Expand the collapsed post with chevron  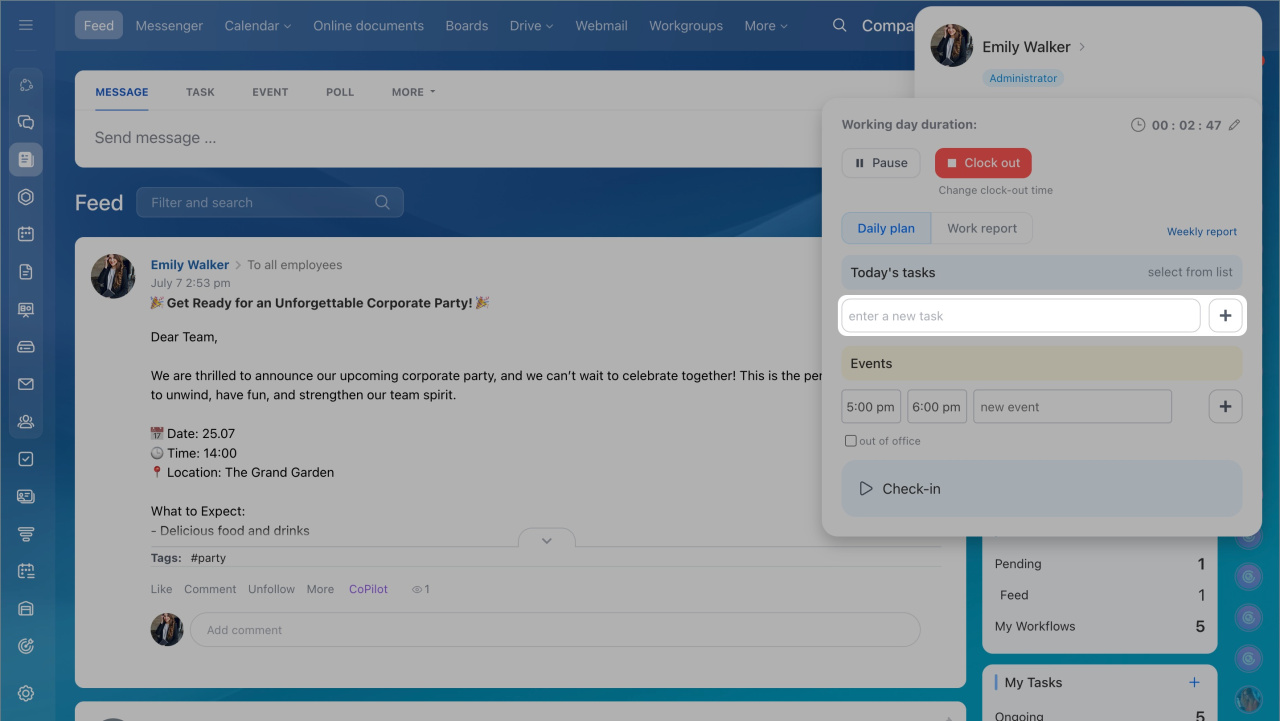pyautogui.click(x=547, y=540)
